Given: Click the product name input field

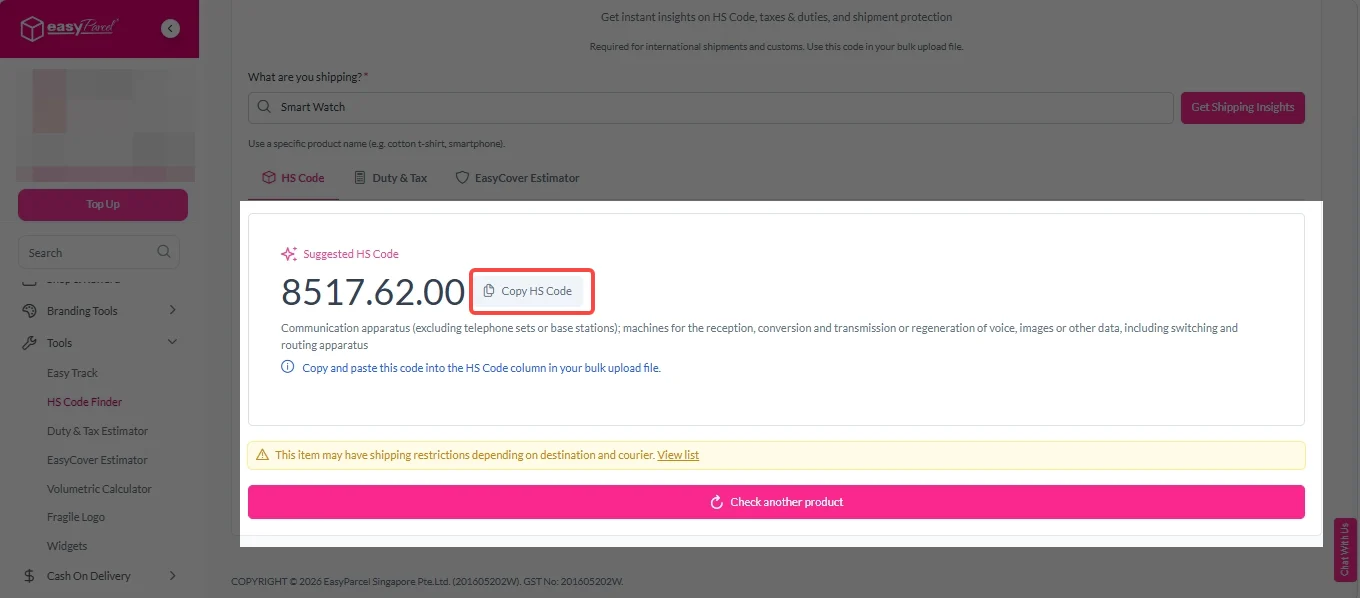Looking at the screenshot, I should [x=710, y=107].
